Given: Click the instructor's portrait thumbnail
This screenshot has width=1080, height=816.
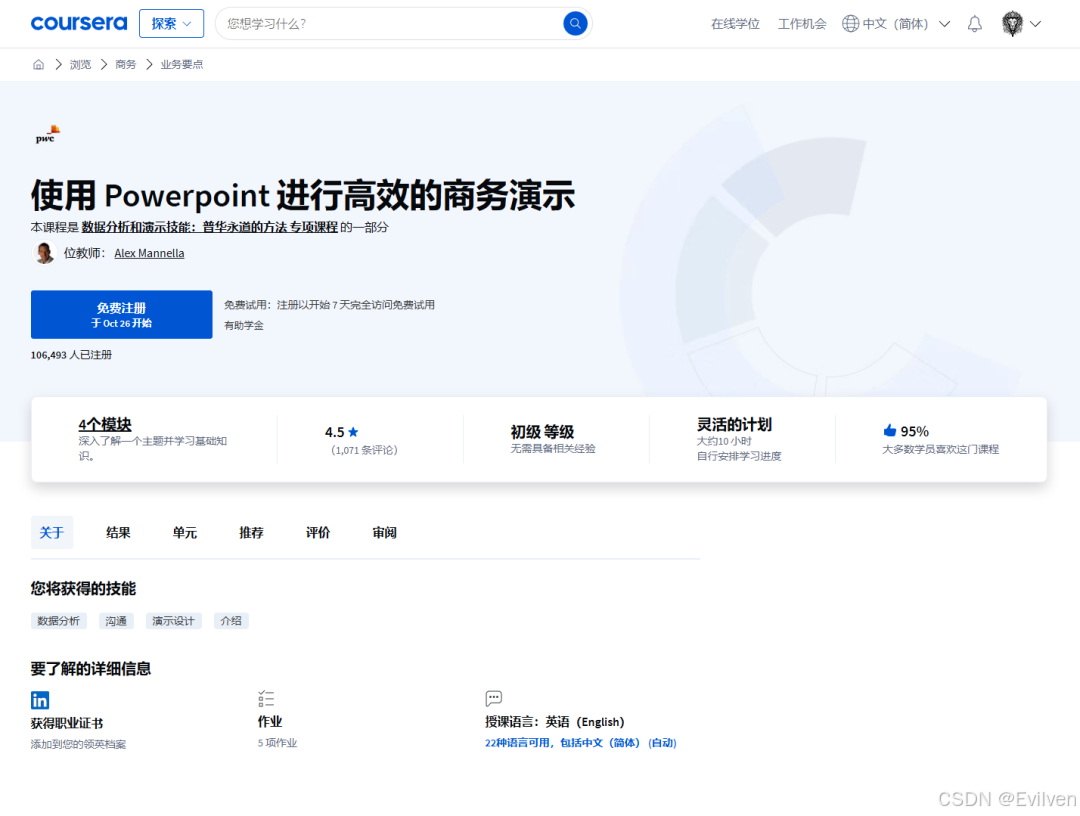Looking at the screenshot, I should coord(44,253).
